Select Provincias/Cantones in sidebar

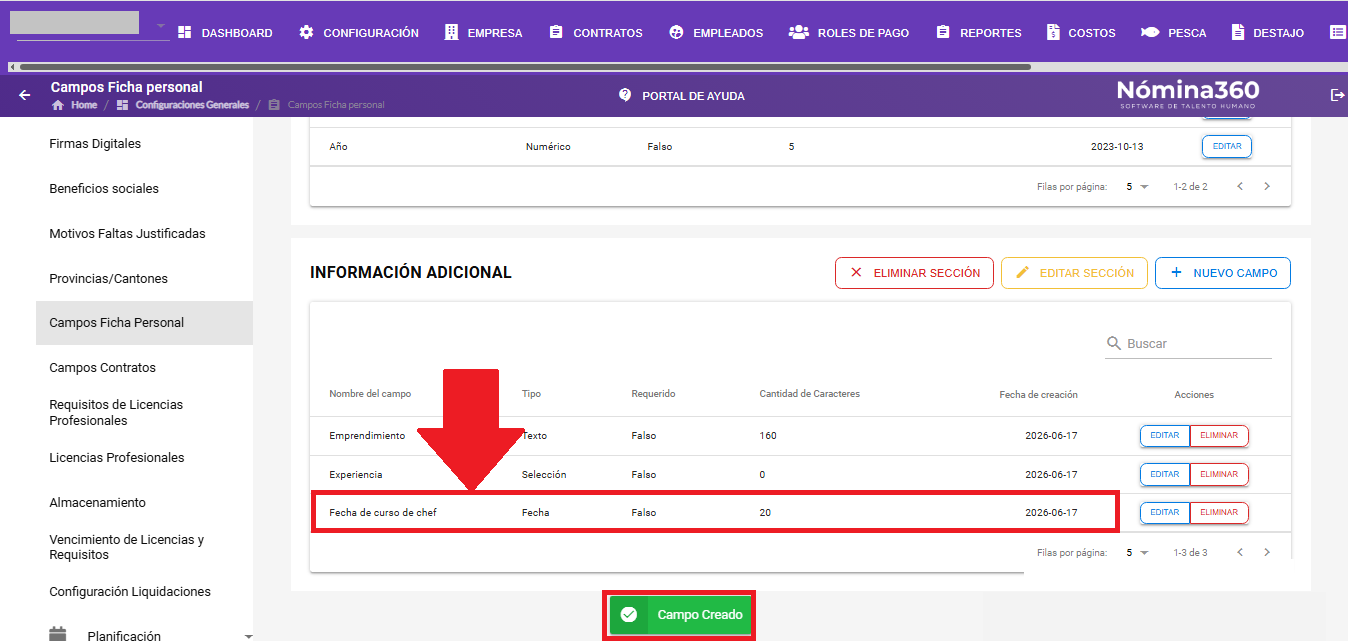point(108,279)
